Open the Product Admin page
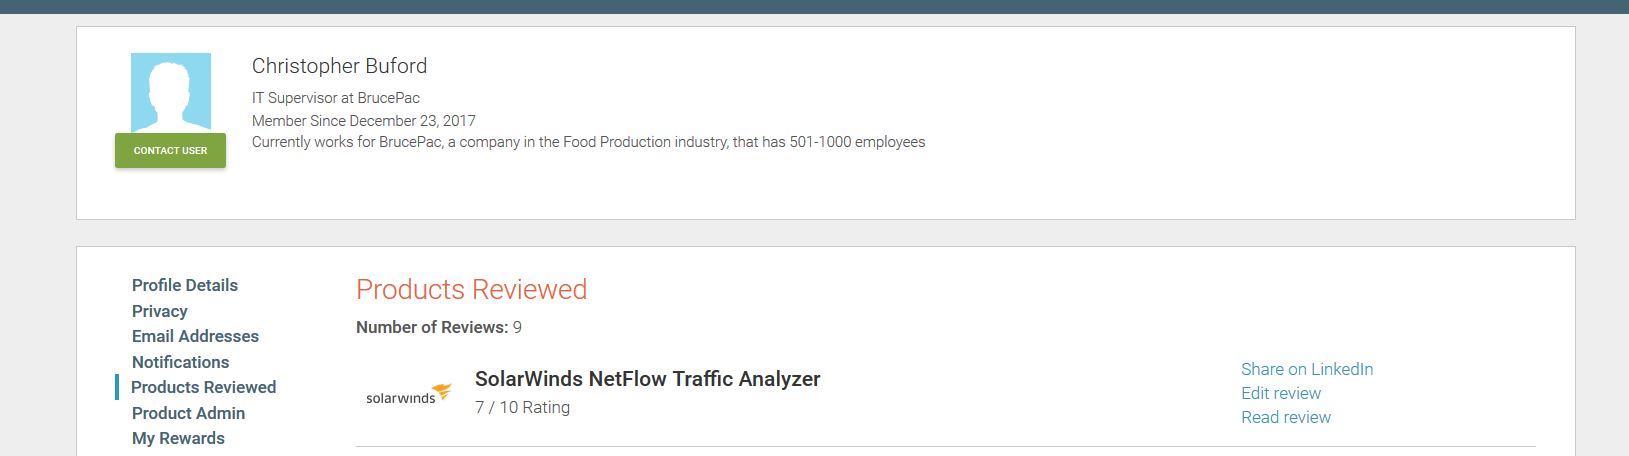Viewport: 1629px width, 456px height. [188, 413]
